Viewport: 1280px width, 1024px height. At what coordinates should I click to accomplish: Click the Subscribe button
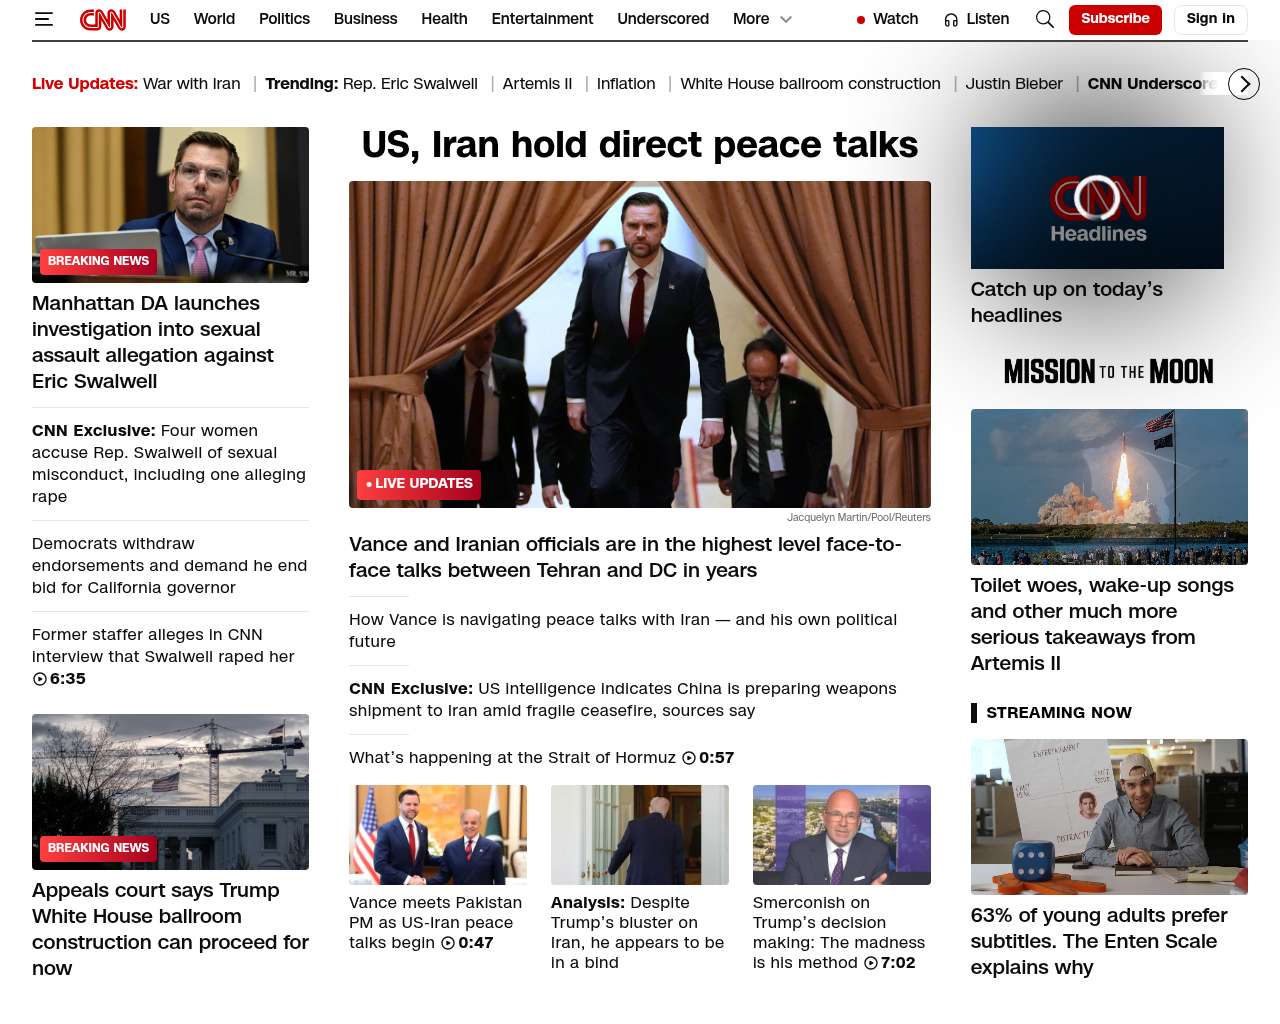pos(1114,19)
